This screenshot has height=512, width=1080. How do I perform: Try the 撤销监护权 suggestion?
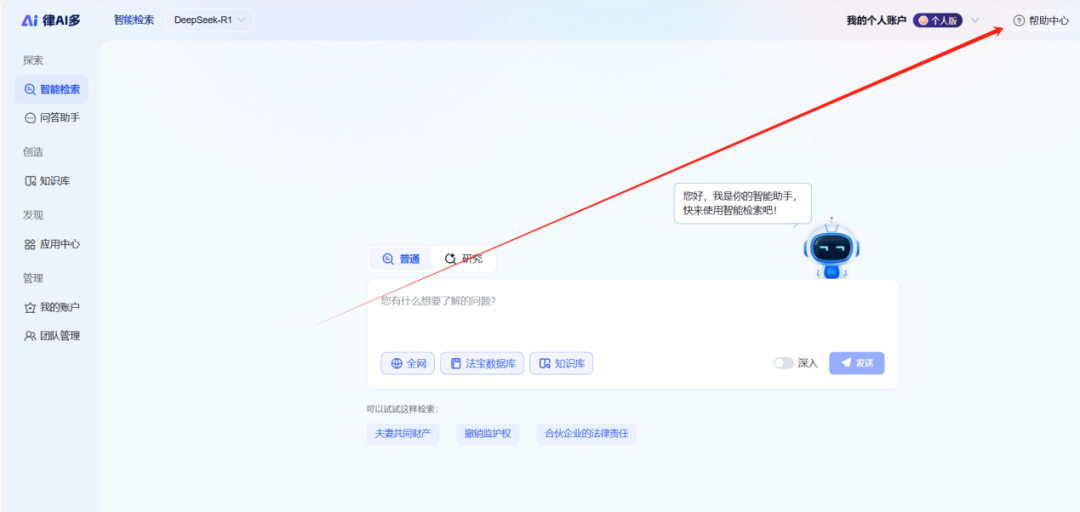tap(488, 434)
